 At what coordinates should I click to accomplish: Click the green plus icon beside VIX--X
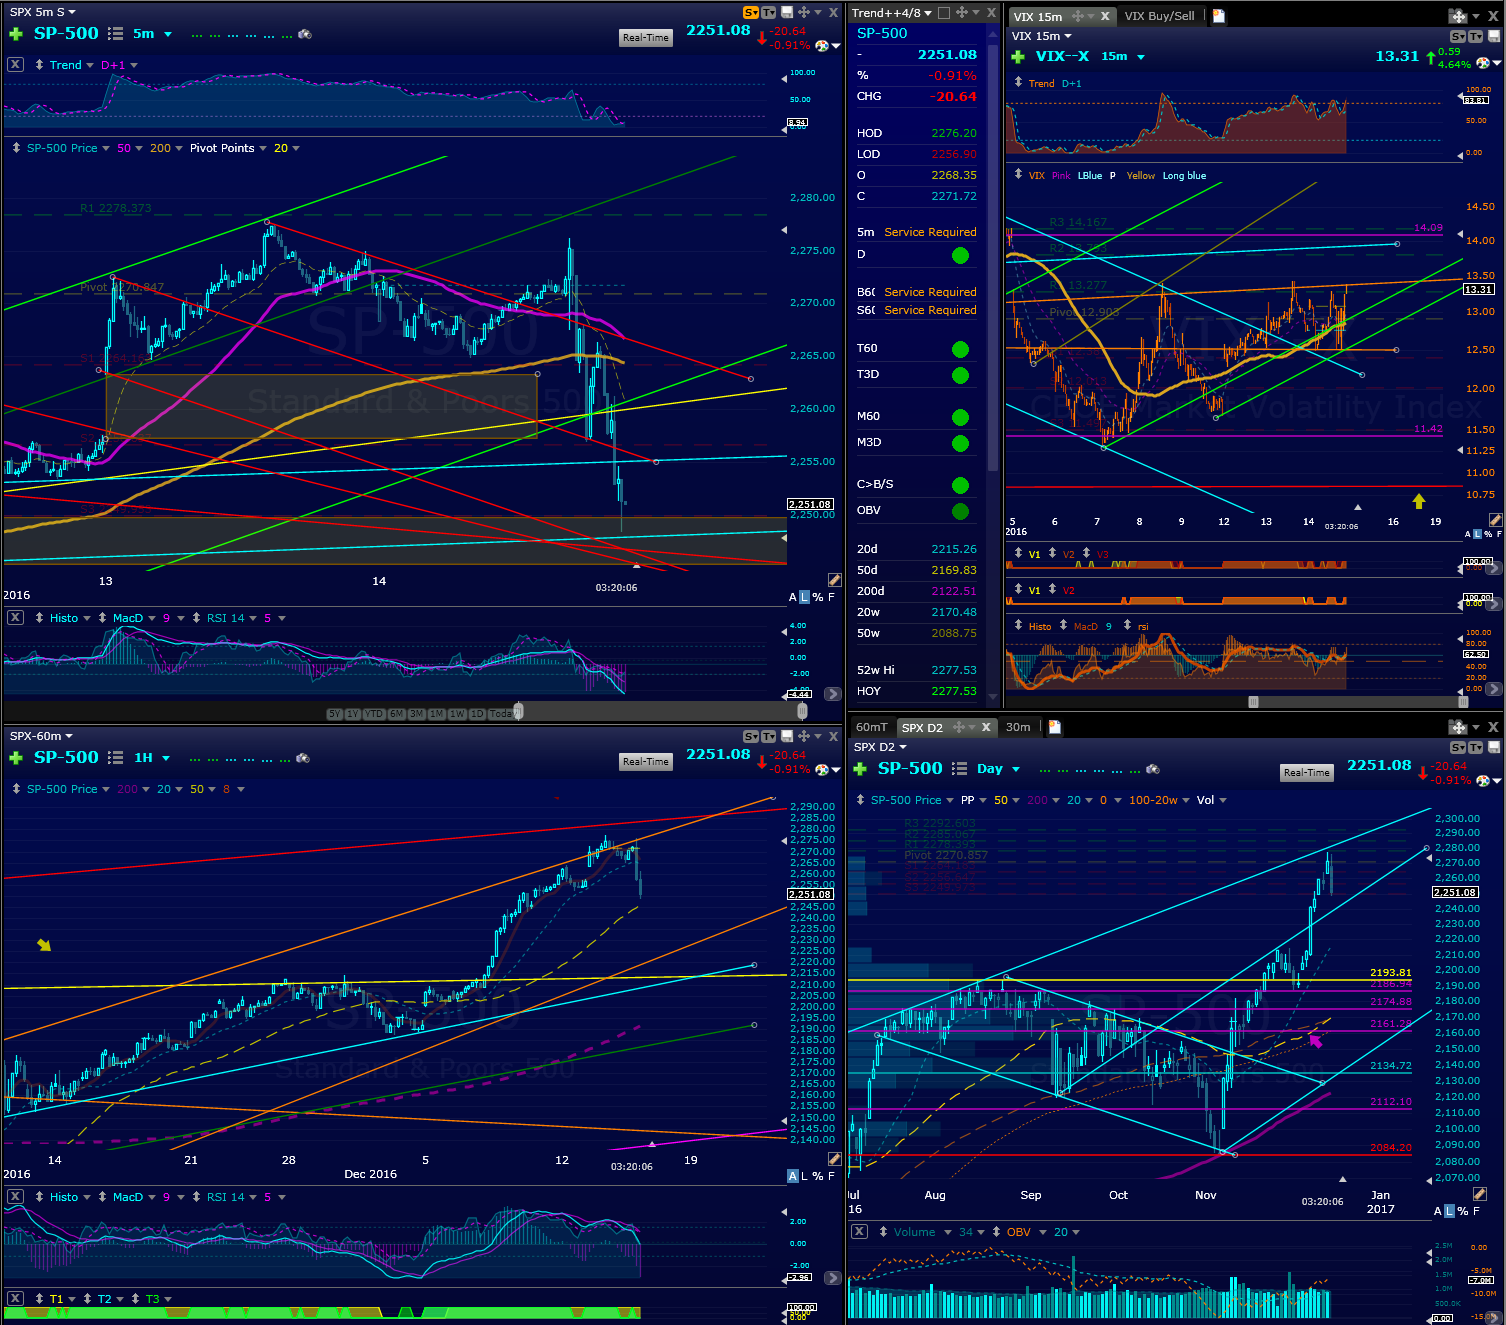[1018, 57]
